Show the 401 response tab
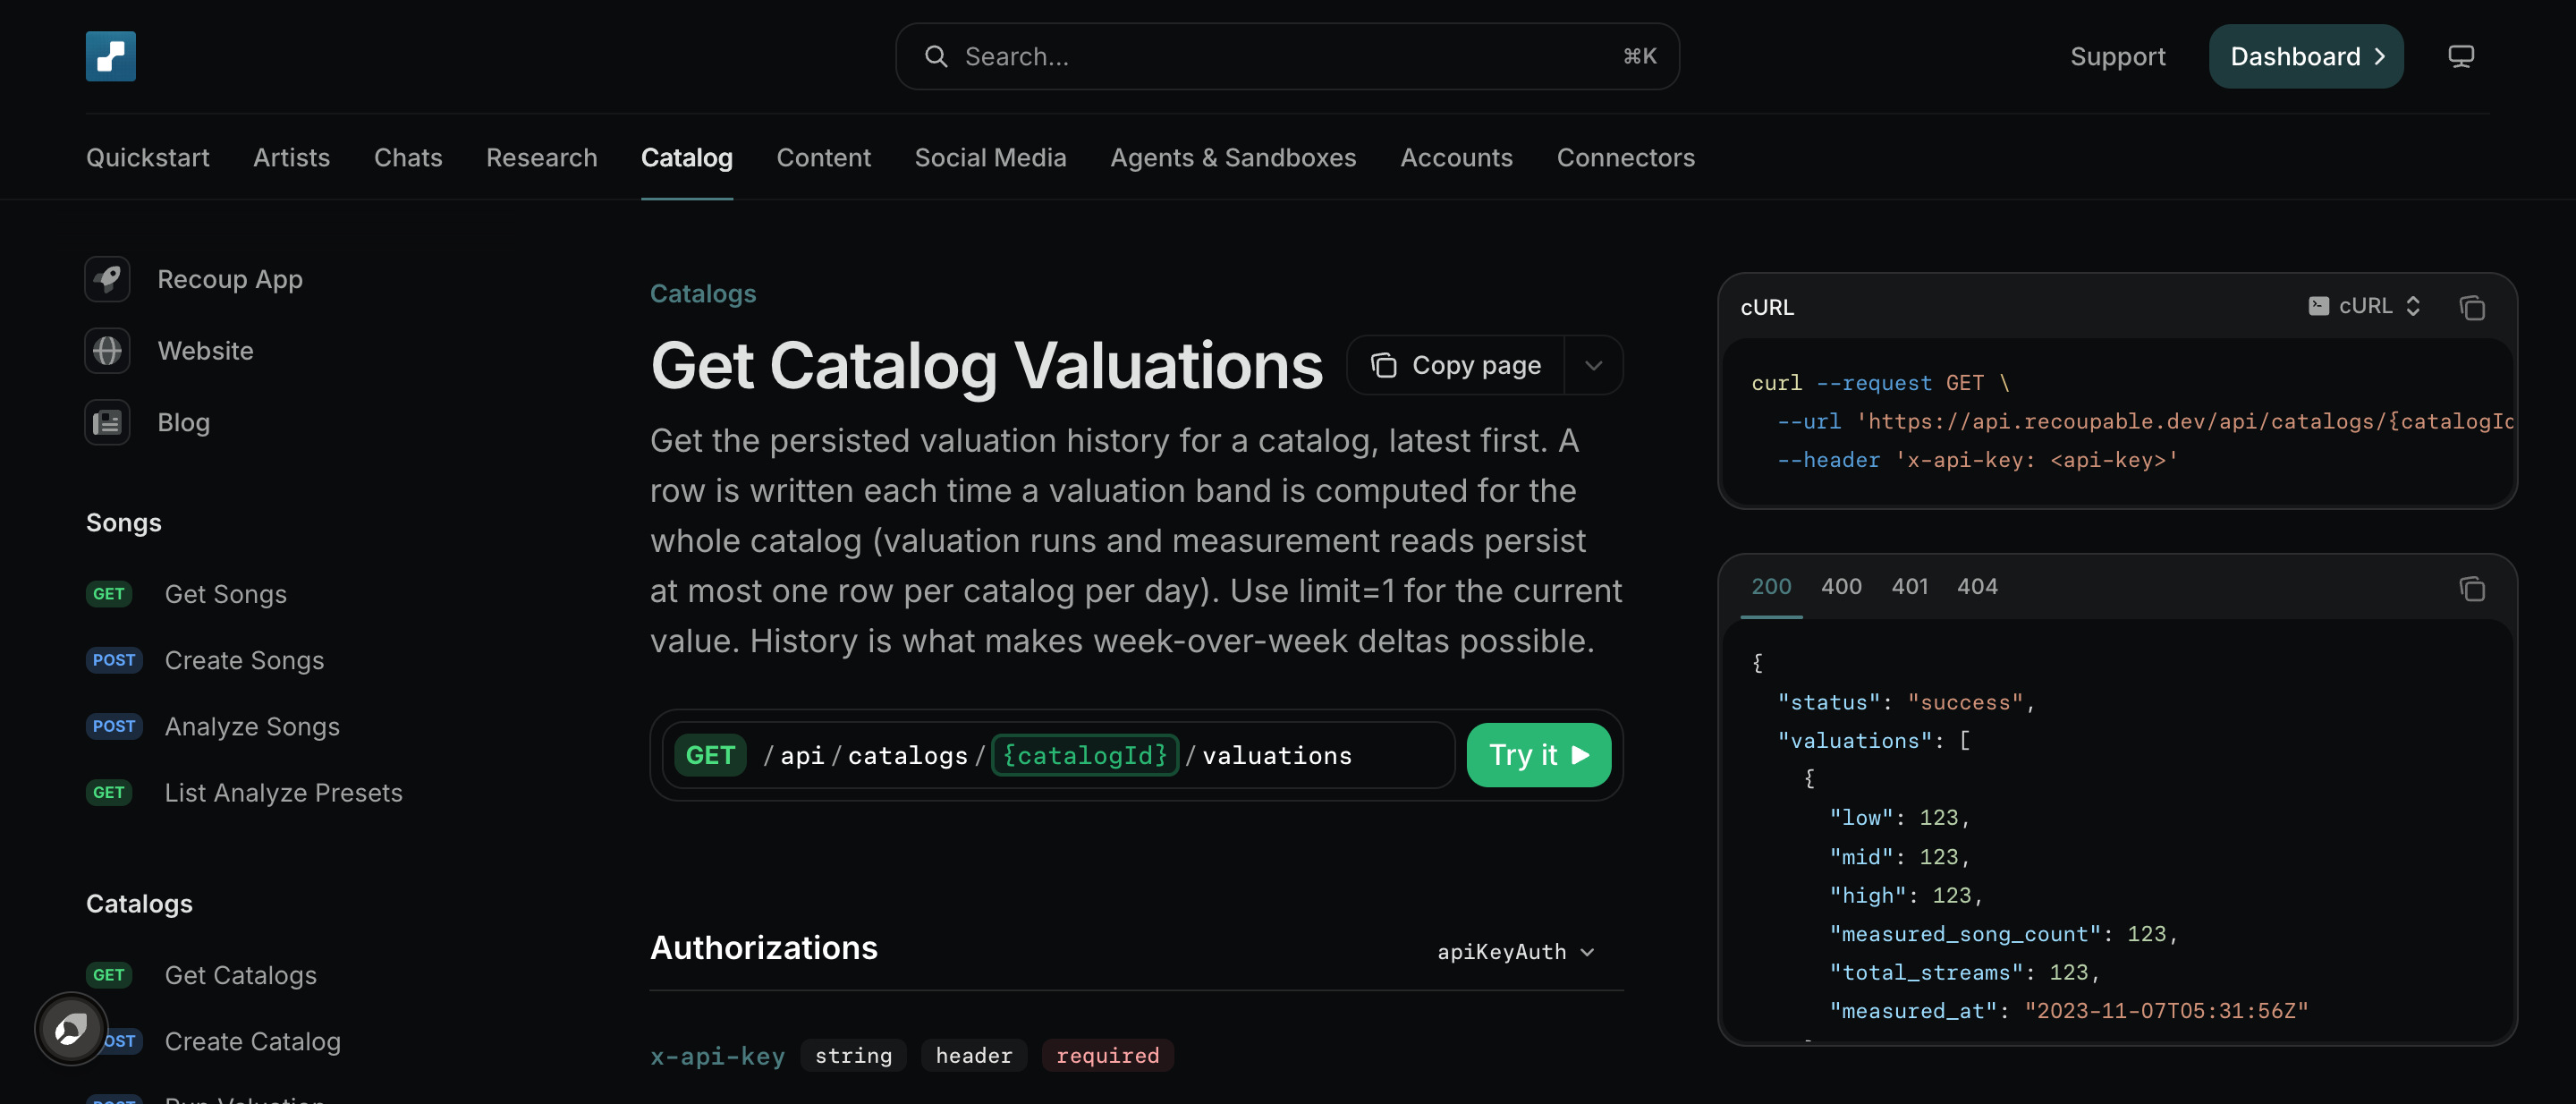The height and width of the screenshot is (1104, 2576). 1909,587
